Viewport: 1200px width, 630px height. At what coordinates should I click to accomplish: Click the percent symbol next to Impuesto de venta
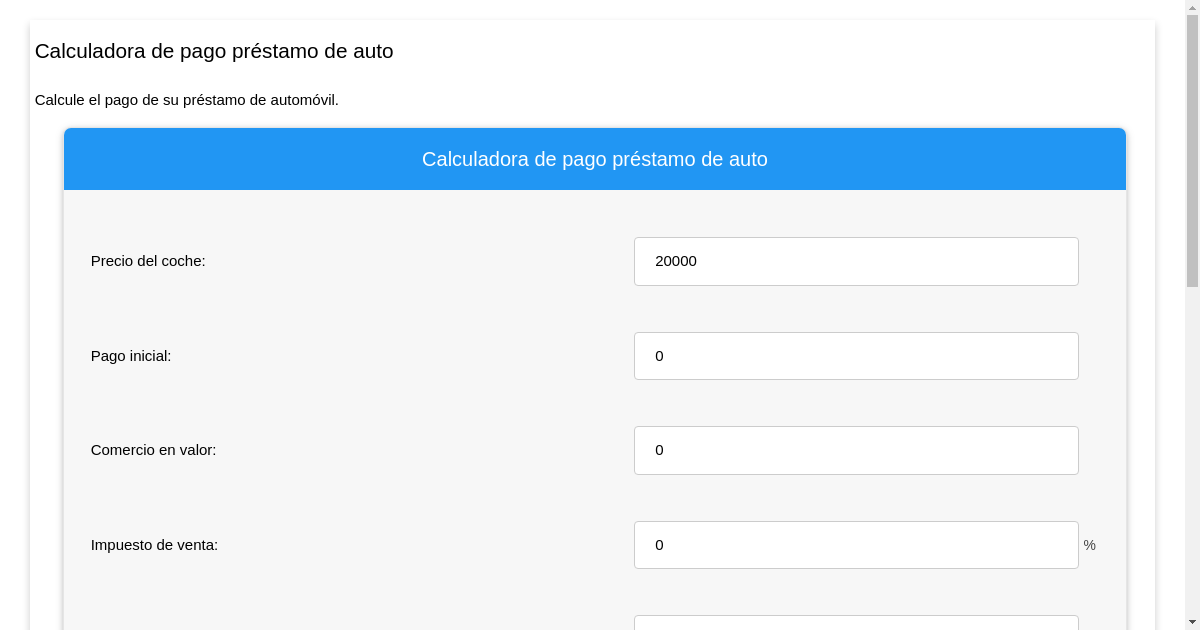tap(1089, 545)
